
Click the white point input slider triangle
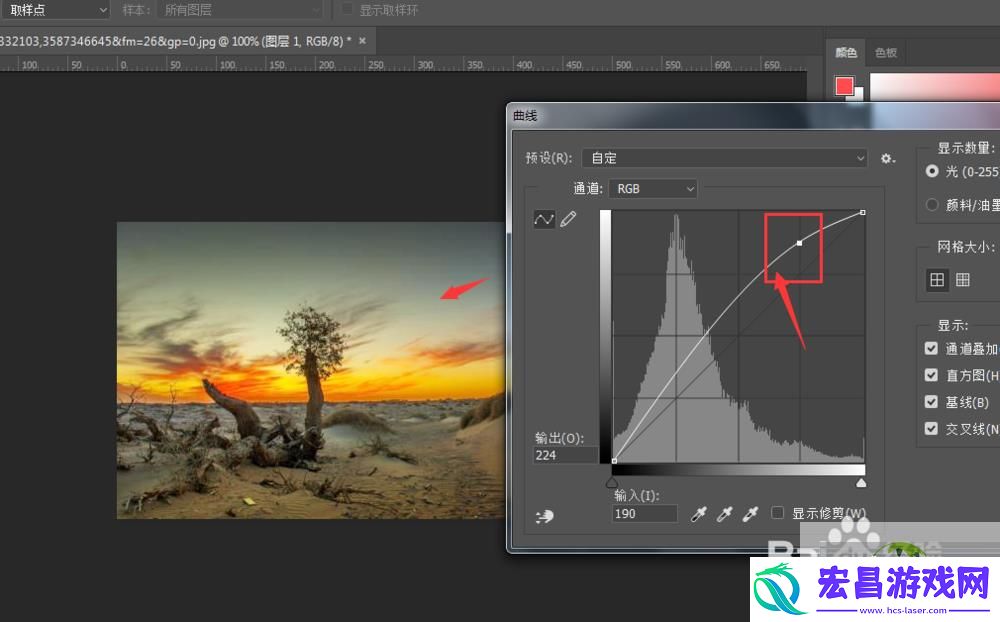pos(861,483)
